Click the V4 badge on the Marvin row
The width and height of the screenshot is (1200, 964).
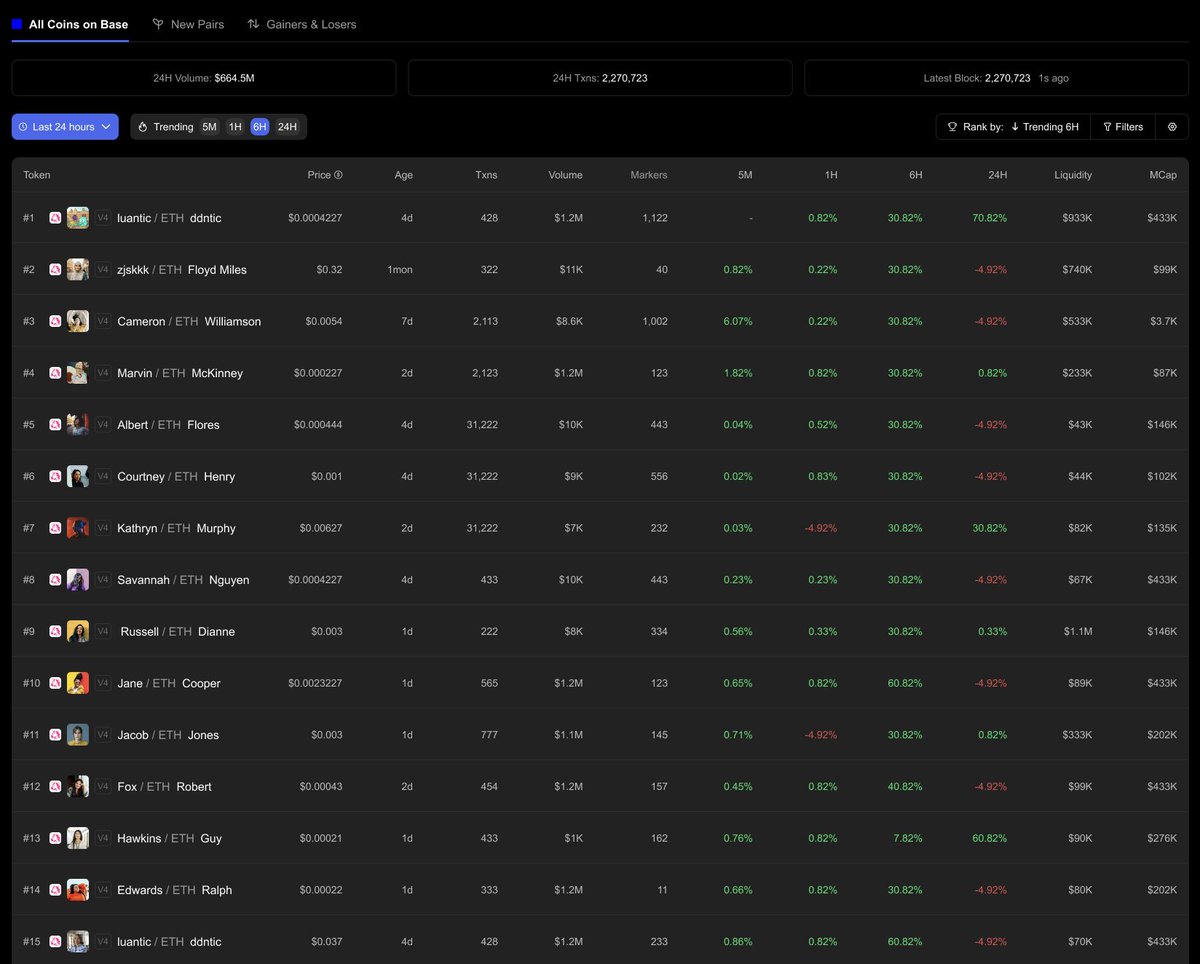coord(103,373)
